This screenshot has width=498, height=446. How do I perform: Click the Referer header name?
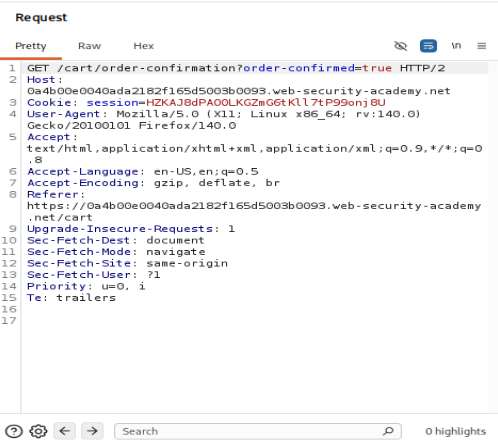[x=53, y=194]
